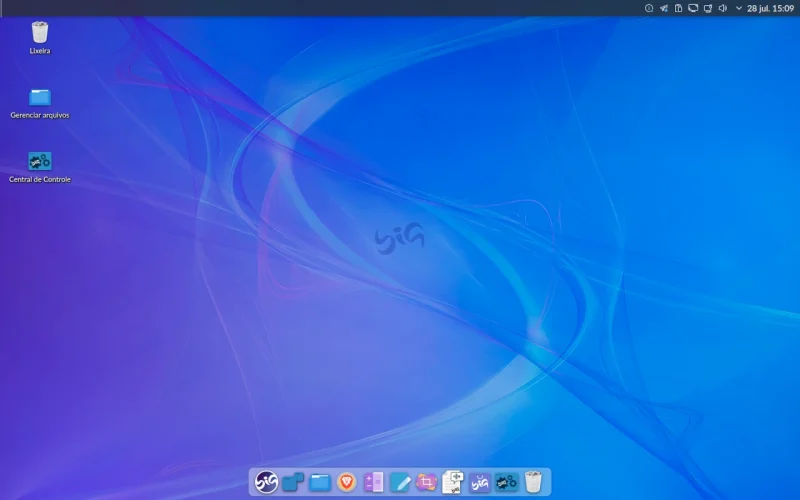The width and height of the screenshot is (800, 500).
Task: Open the trash bin in the dock
Action: (x=533, y=482)
